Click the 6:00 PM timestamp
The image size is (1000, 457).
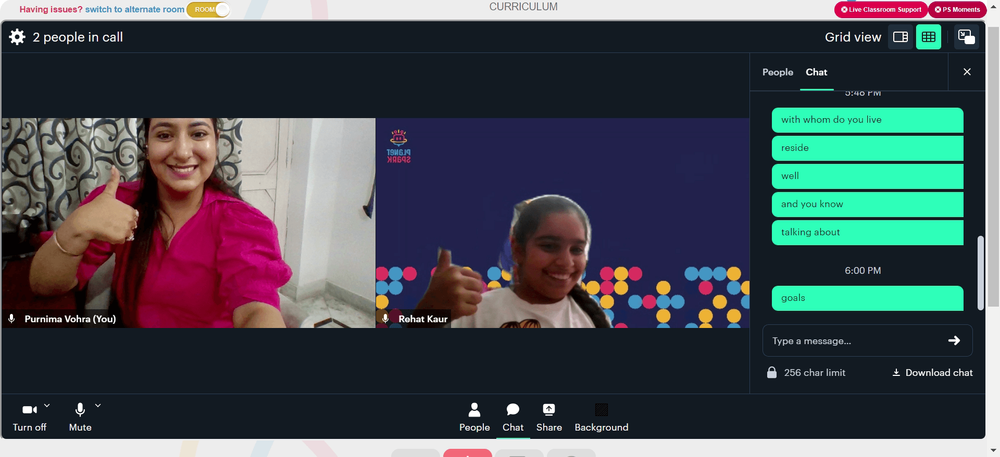pos(862,270)
